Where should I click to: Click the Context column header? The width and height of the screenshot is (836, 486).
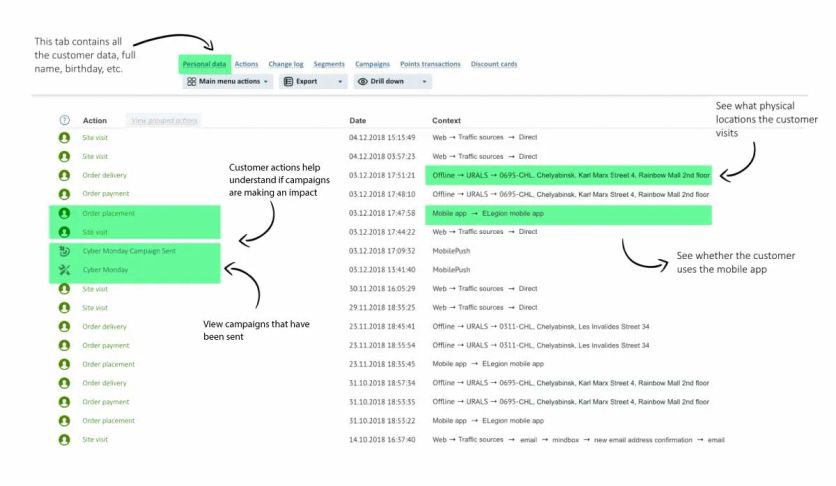pyautogui.click(x=446, y=121)
